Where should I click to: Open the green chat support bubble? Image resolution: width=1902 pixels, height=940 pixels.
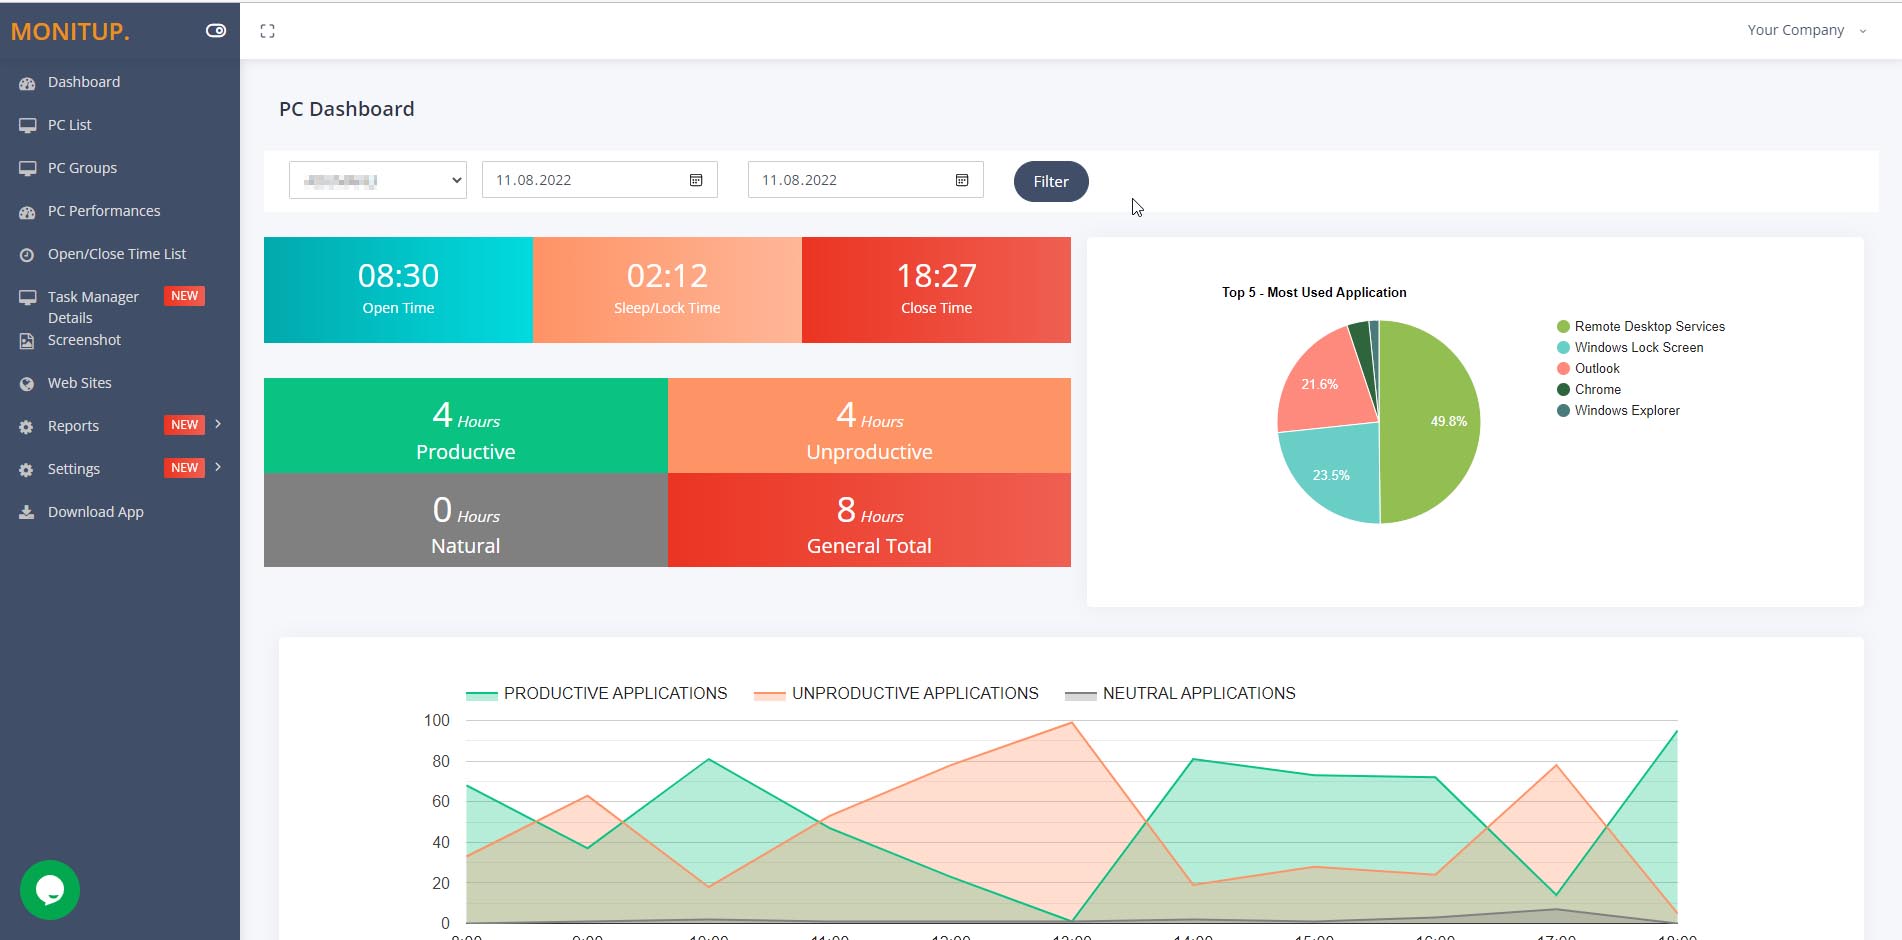point(50,890)
